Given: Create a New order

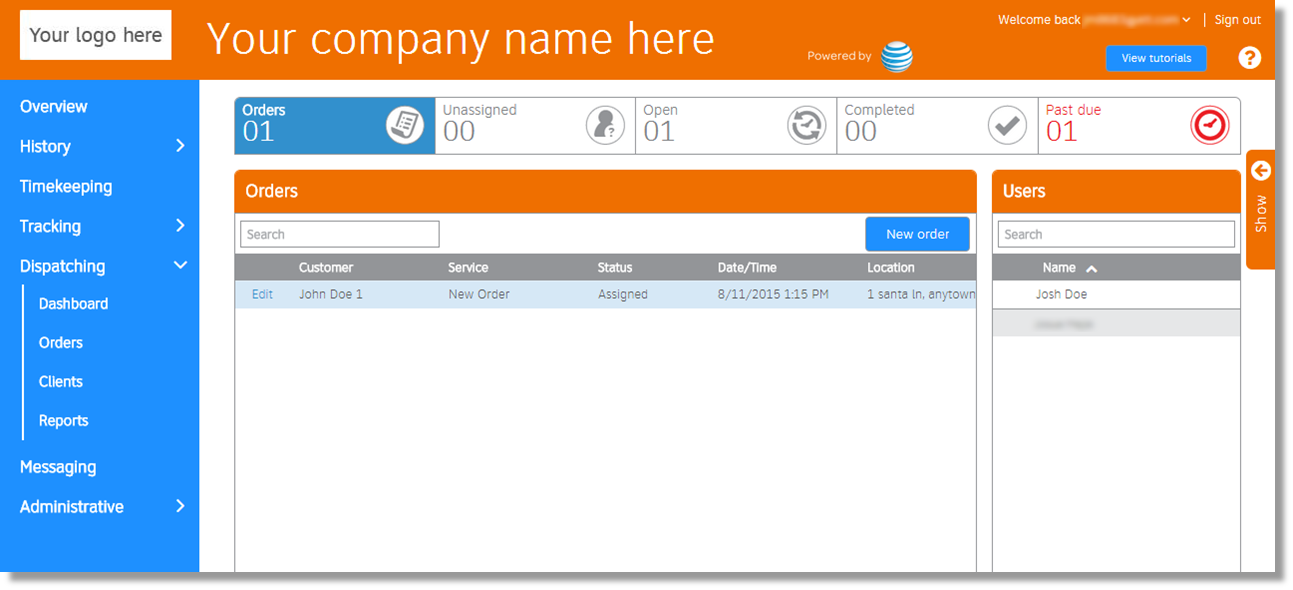Looking at the screenshot, I should 917,233.
